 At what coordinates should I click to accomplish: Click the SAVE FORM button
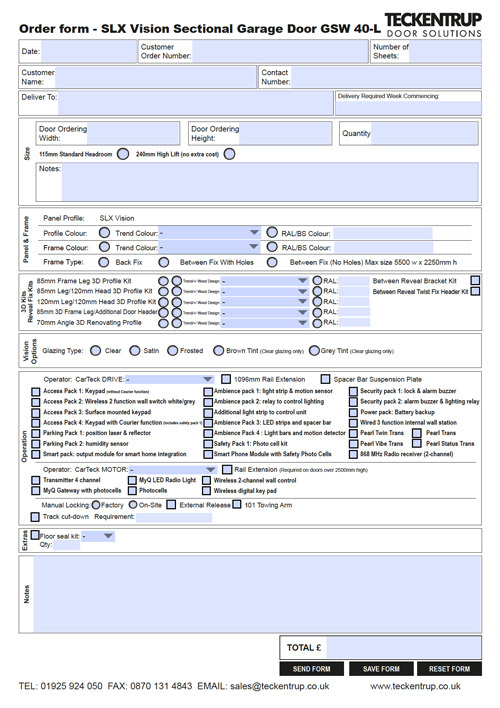tap(381, 669)
